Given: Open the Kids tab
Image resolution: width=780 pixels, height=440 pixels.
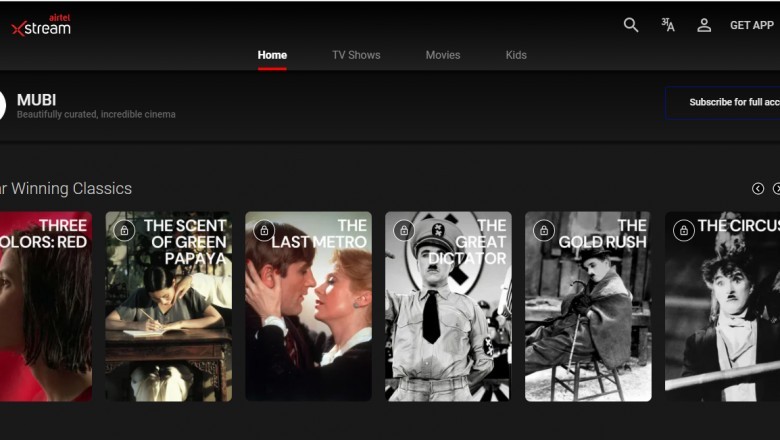Looking at the screenshot, I should pos(516,55).
